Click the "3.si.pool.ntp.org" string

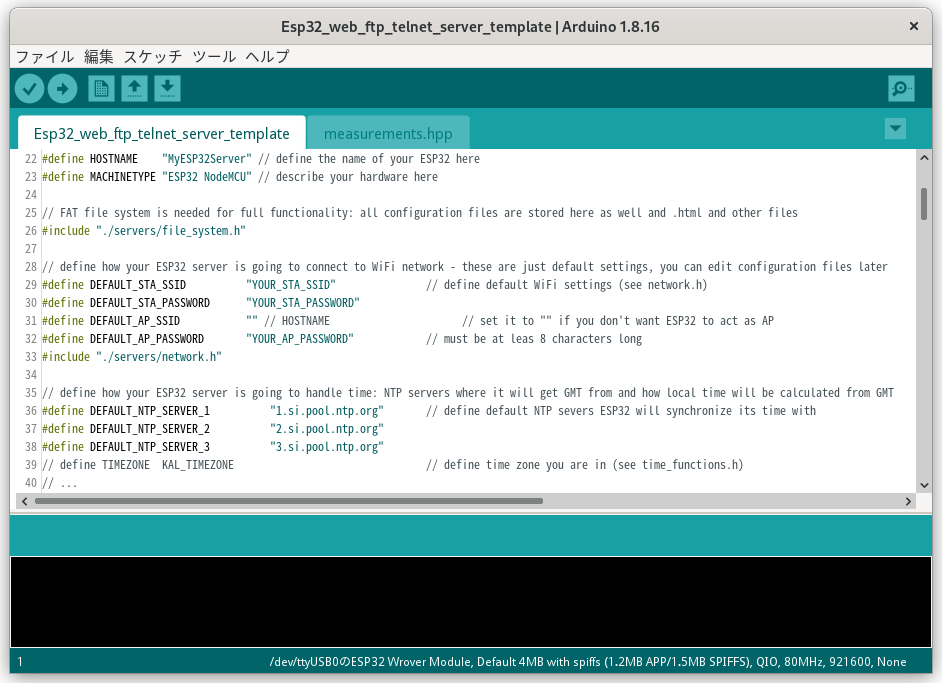(x=327, y=448)
